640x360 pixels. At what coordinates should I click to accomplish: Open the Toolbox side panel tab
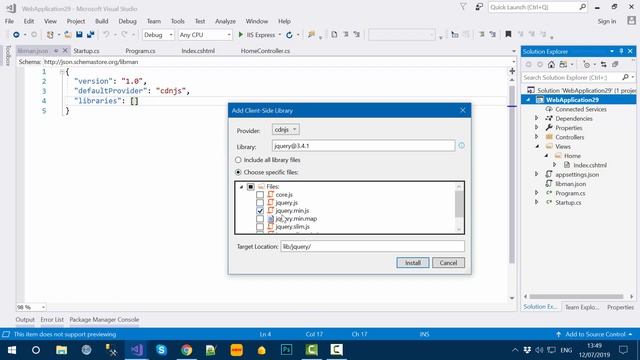(7, 56)
